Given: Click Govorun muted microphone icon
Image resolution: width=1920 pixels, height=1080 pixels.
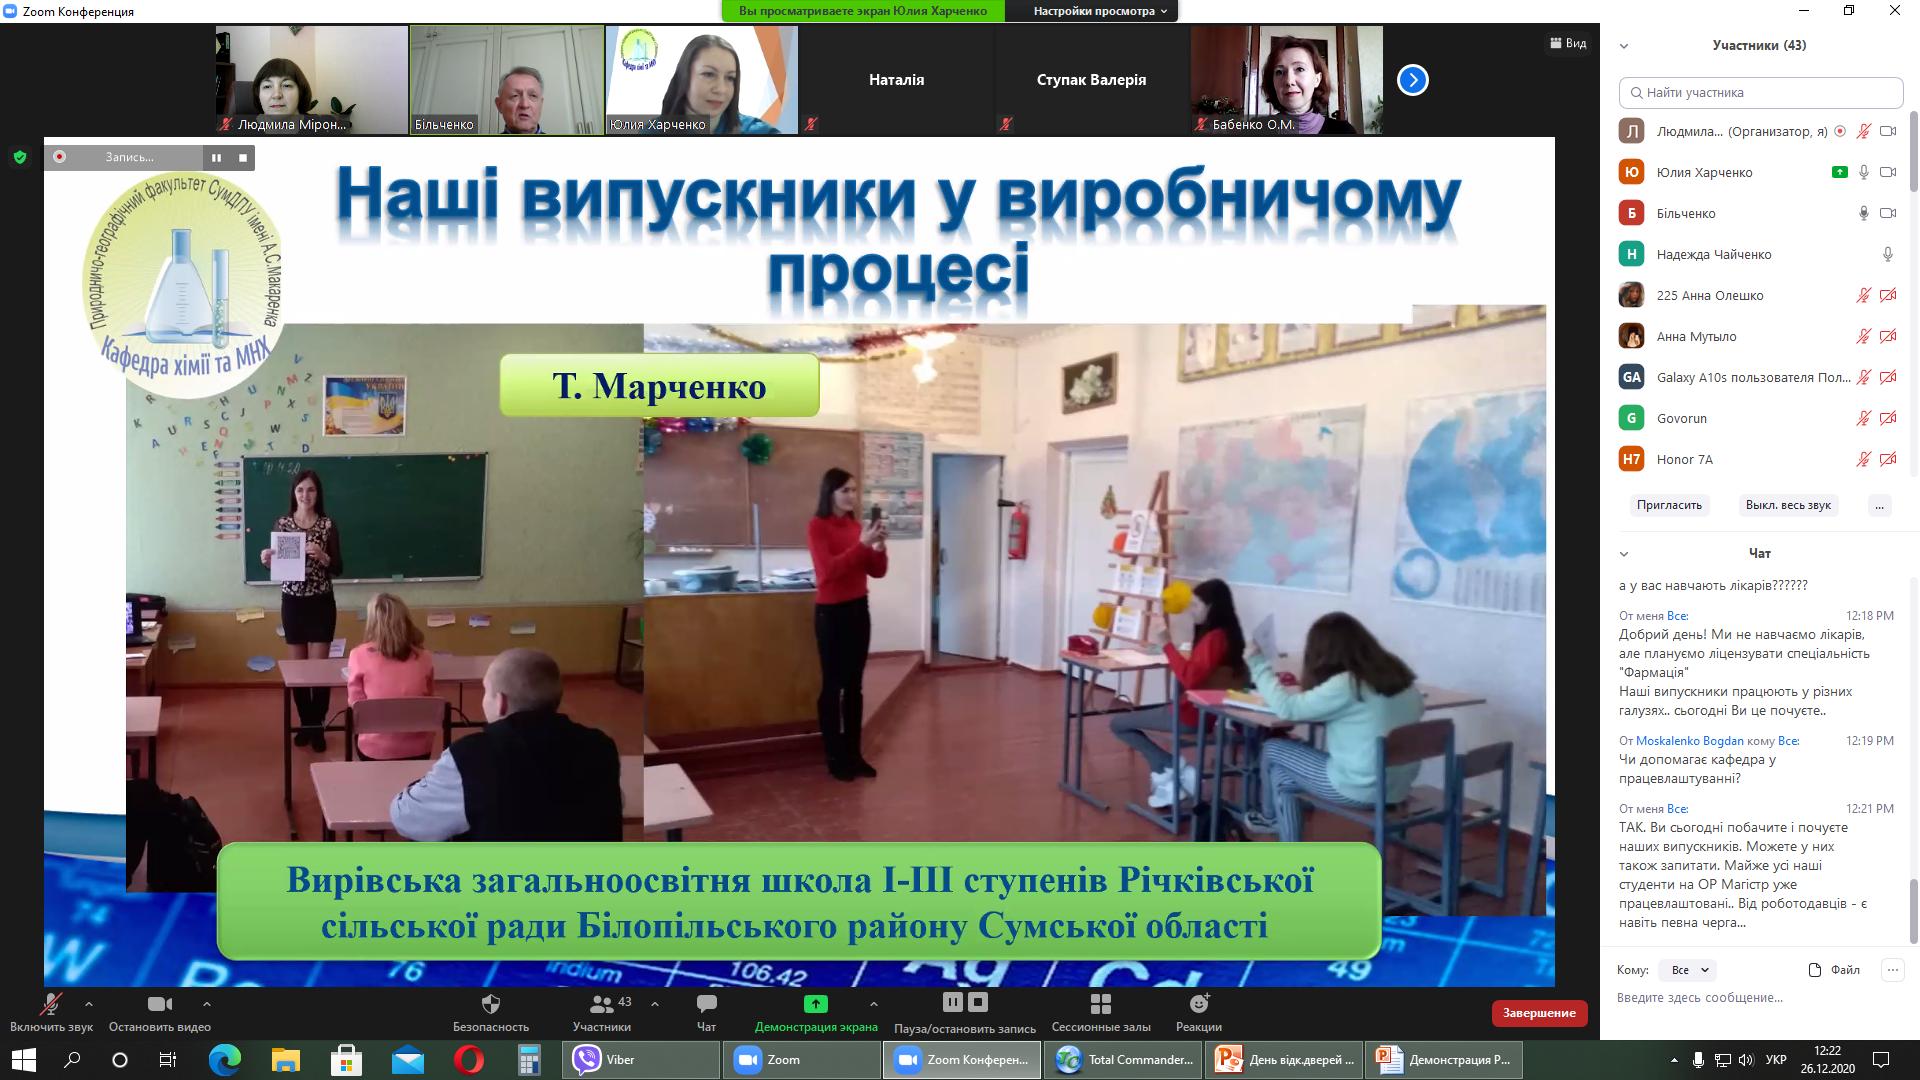Looking at the screenshot, I should tap(1863, 418).
